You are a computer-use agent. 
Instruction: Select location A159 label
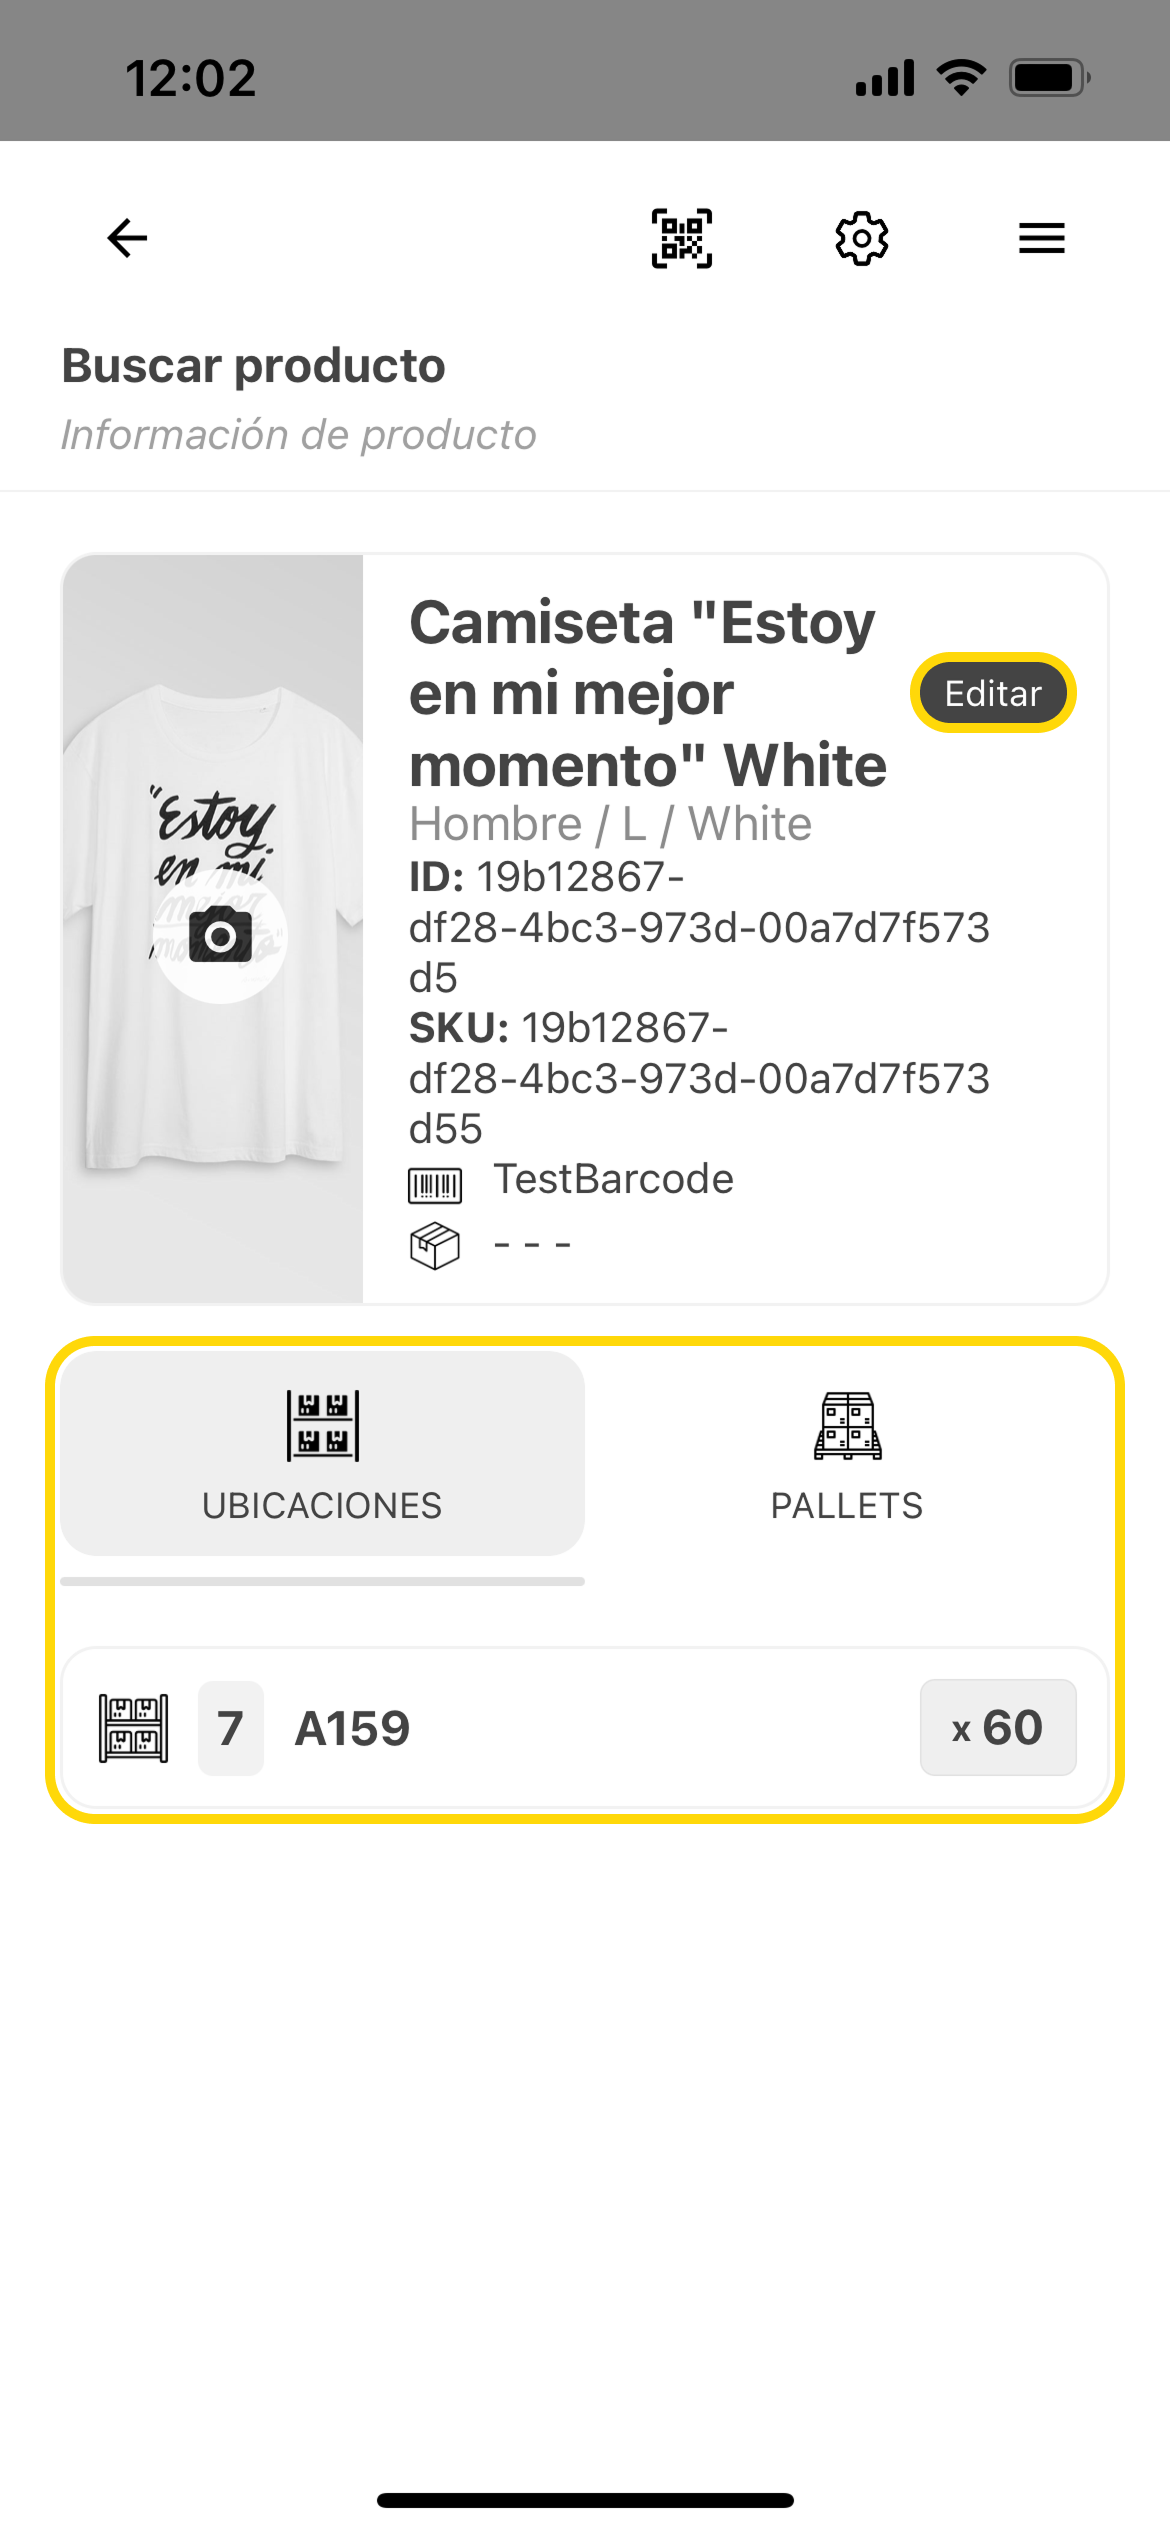(x=352, y=1728)
